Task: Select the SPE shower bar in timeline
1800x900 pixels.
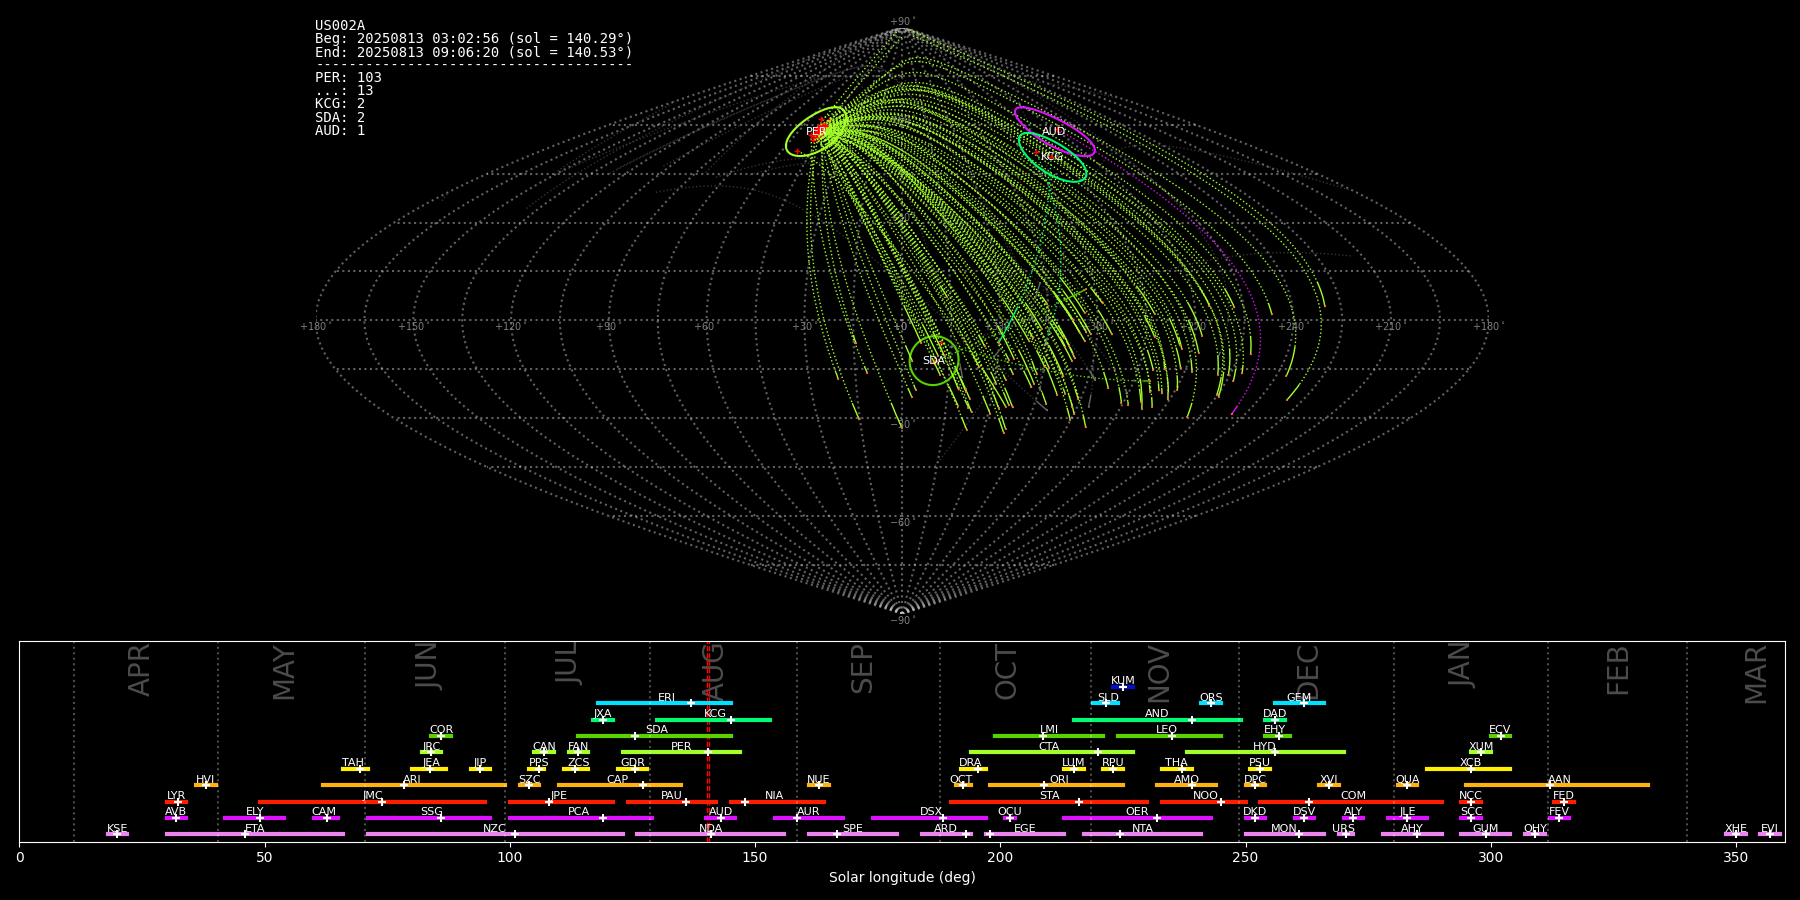Action: (x=853, y=834)
